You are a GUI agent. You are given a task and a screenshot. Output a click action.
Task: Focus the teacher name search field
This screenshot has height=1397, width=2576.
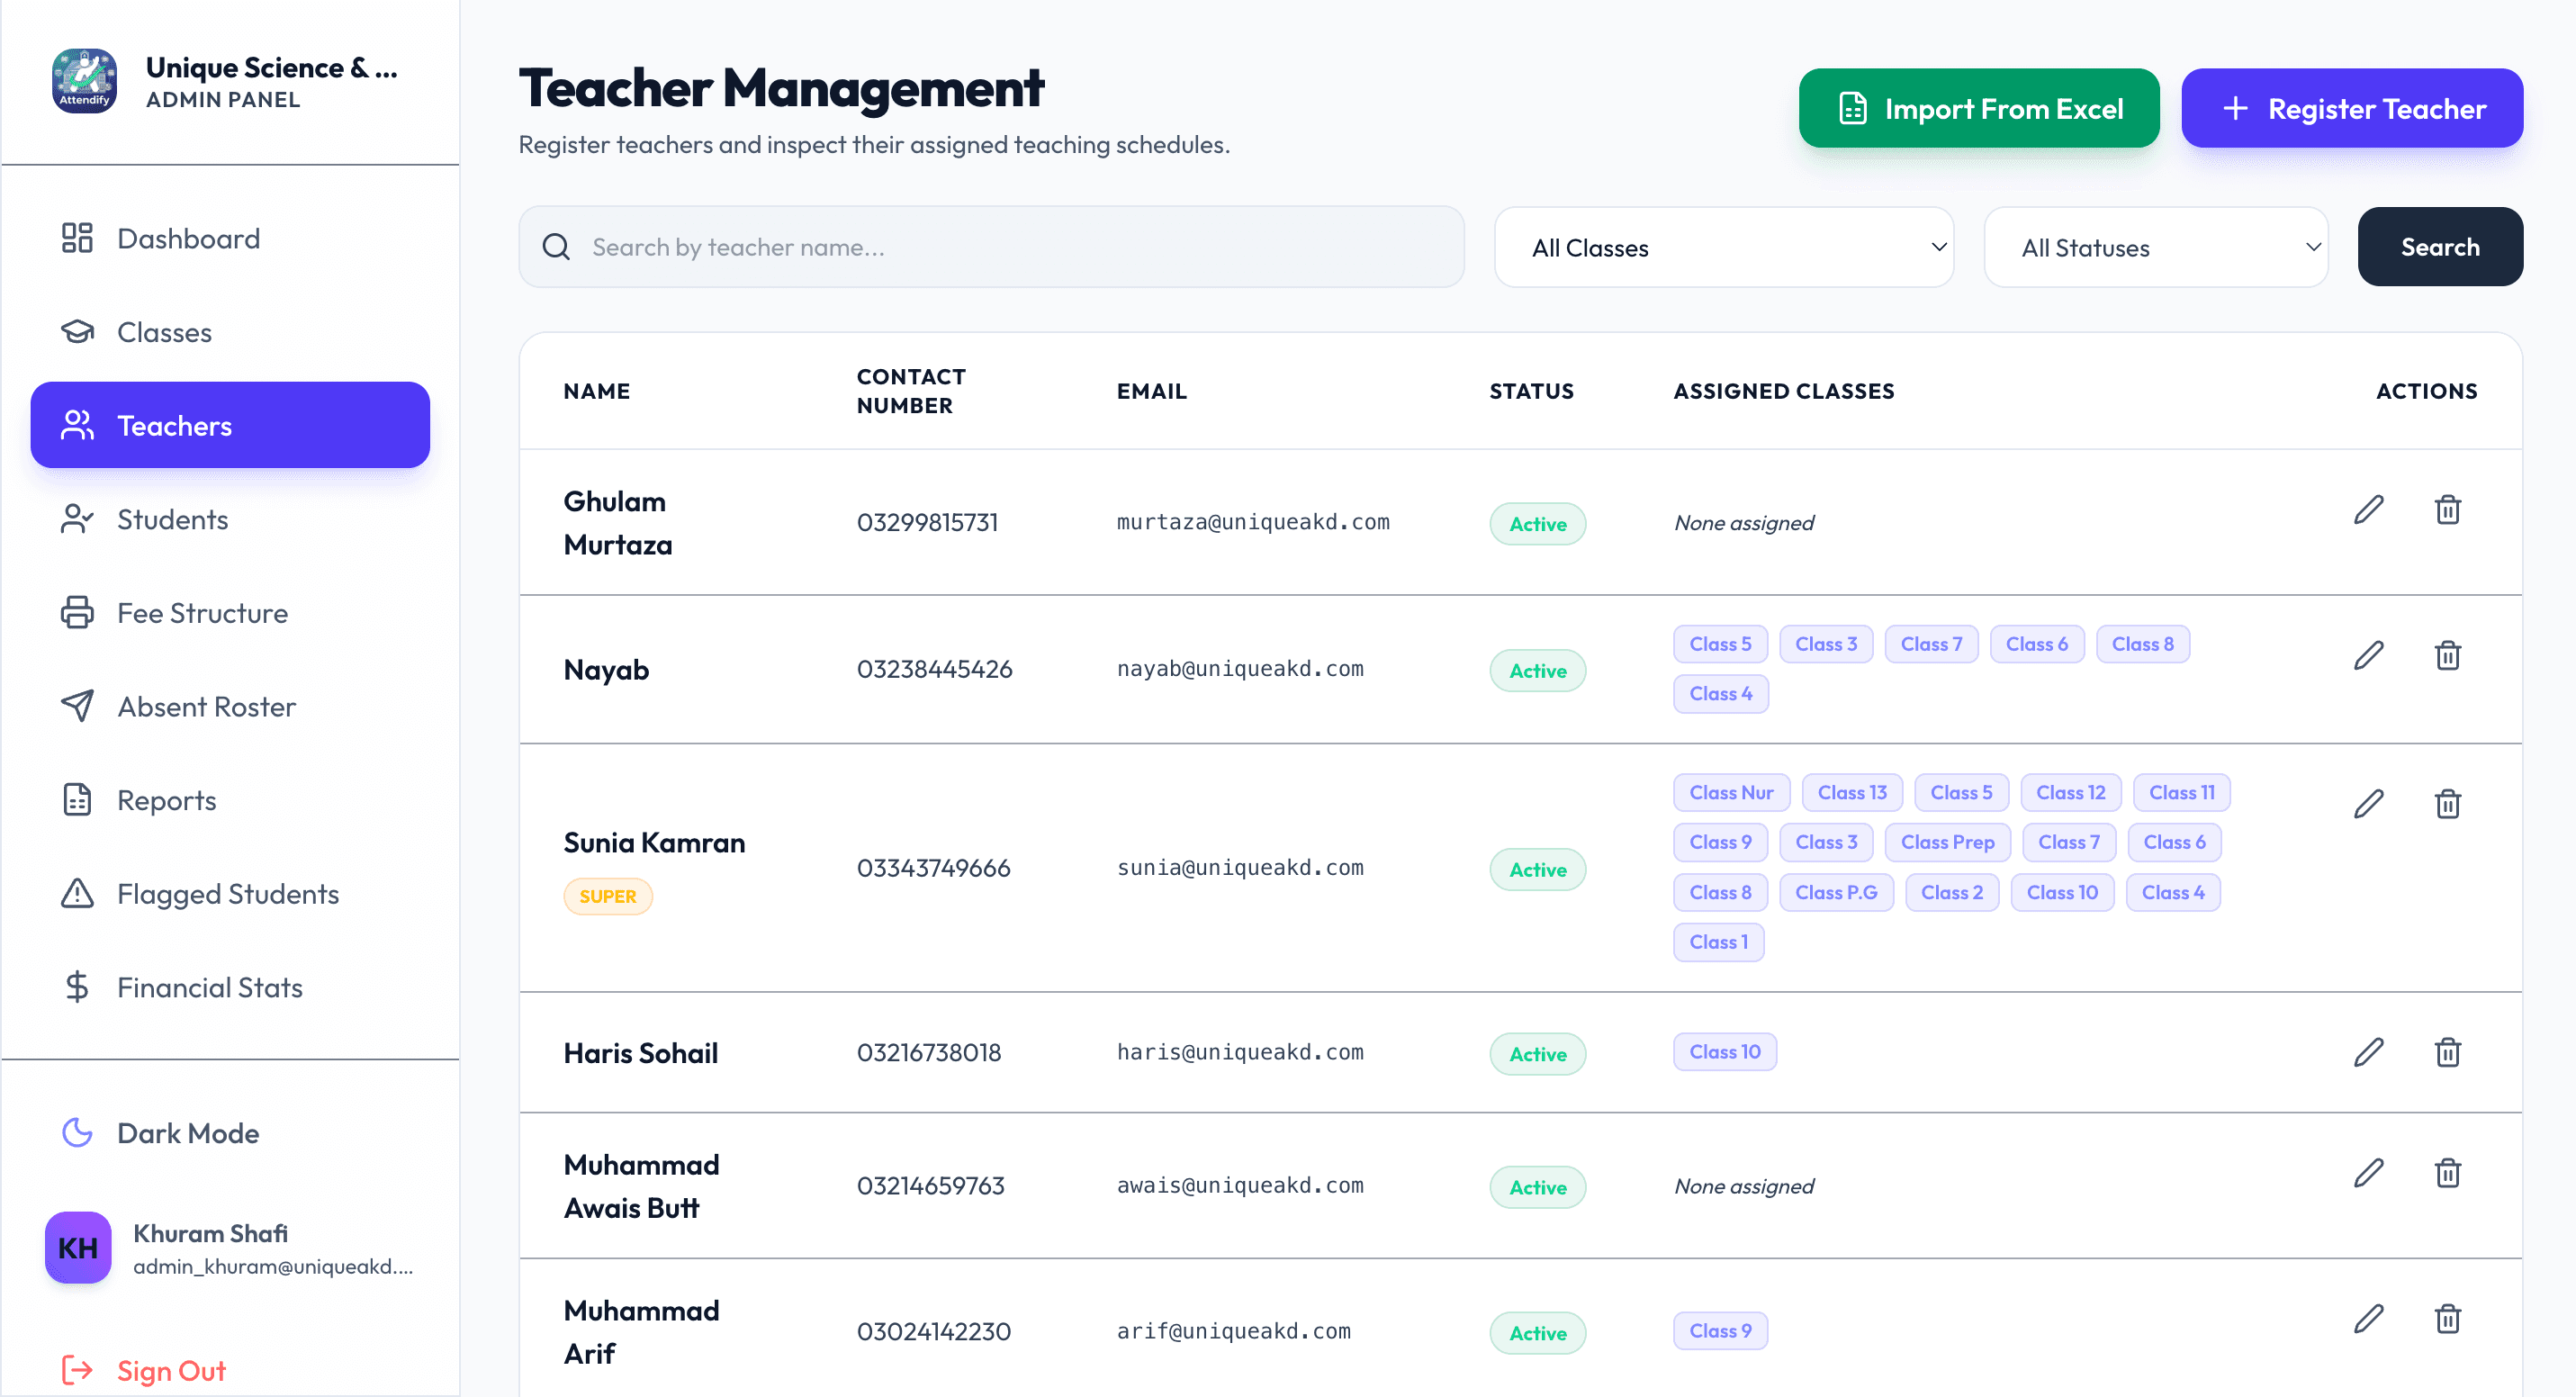[x=991, y=247]
